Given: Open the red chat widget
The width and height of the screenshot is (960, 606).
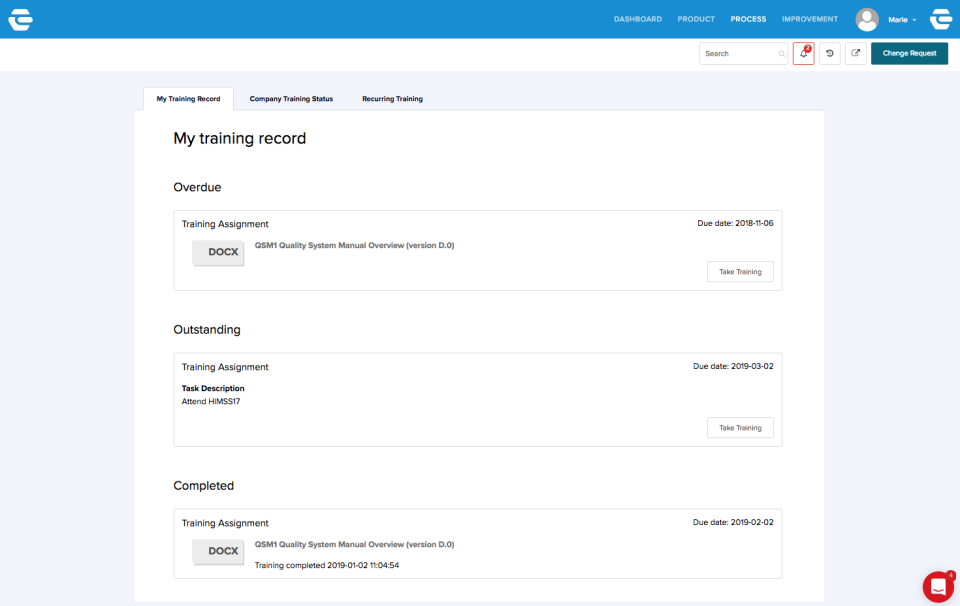Looking at the screenshot, I should coord(938,587).
